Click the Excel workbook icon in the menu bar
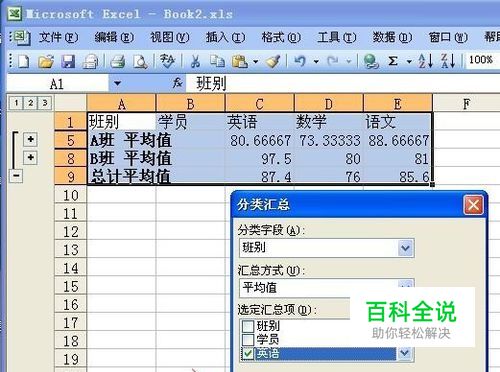 point(21,37)
